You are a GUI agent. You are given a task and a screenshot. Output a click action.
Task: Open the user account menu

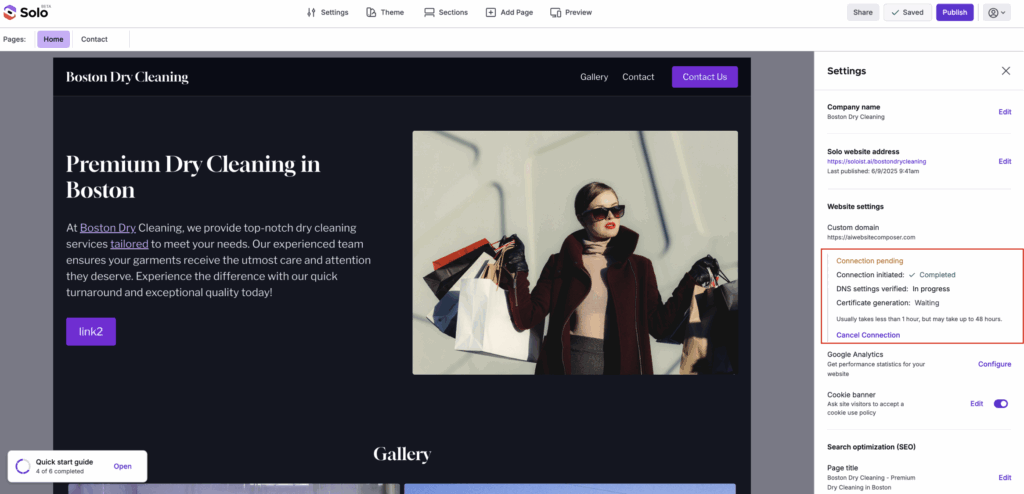tap(997, 12)
